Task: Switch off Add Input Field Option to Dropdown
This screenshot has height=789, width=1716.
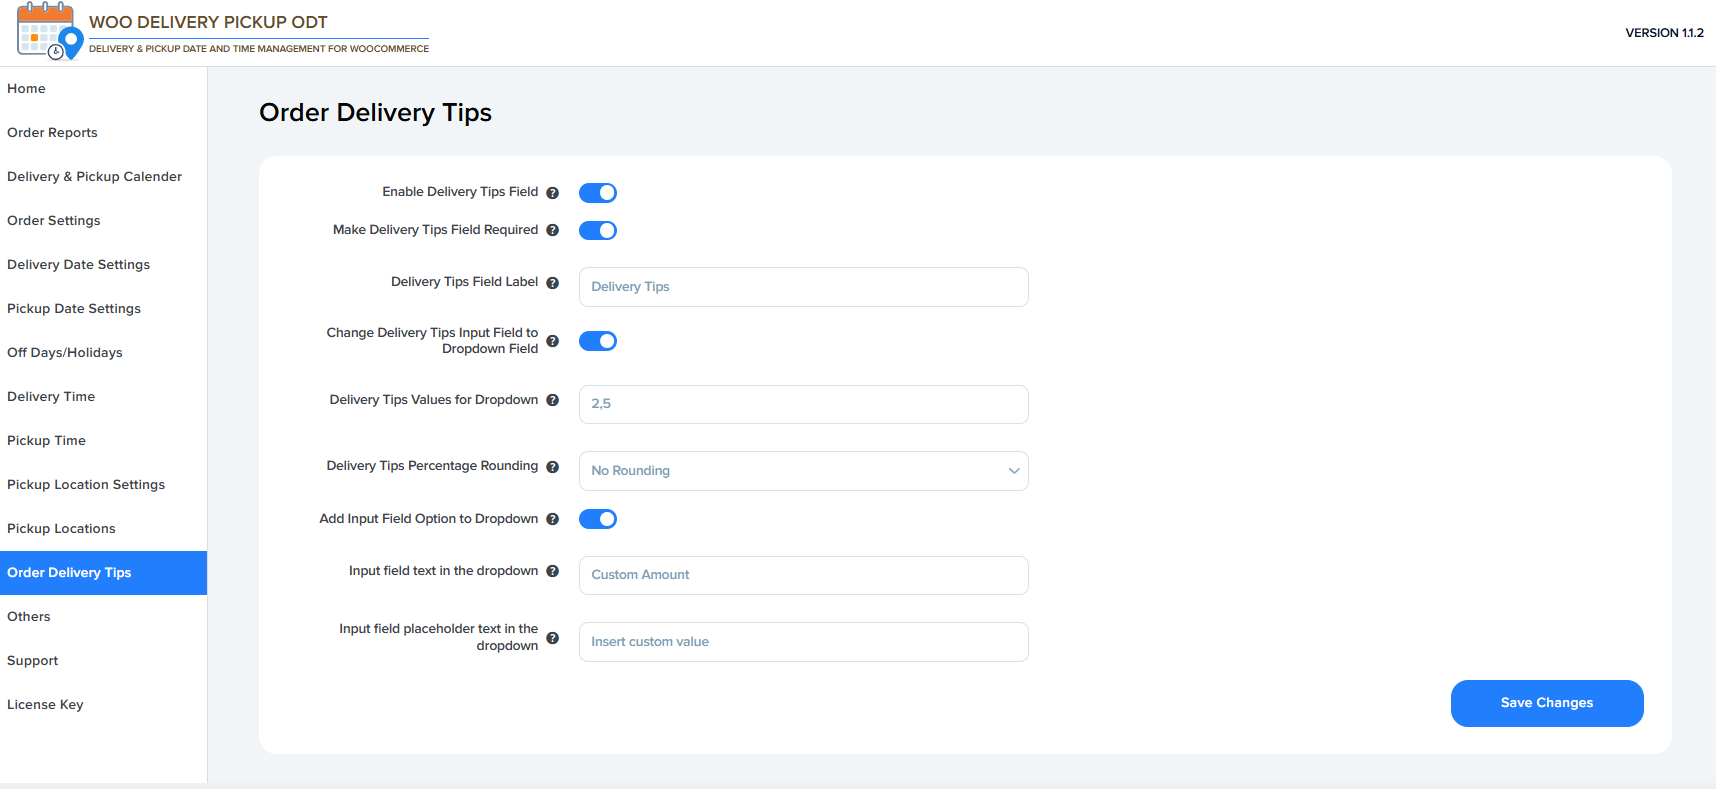Action: (x=598, y=519)
